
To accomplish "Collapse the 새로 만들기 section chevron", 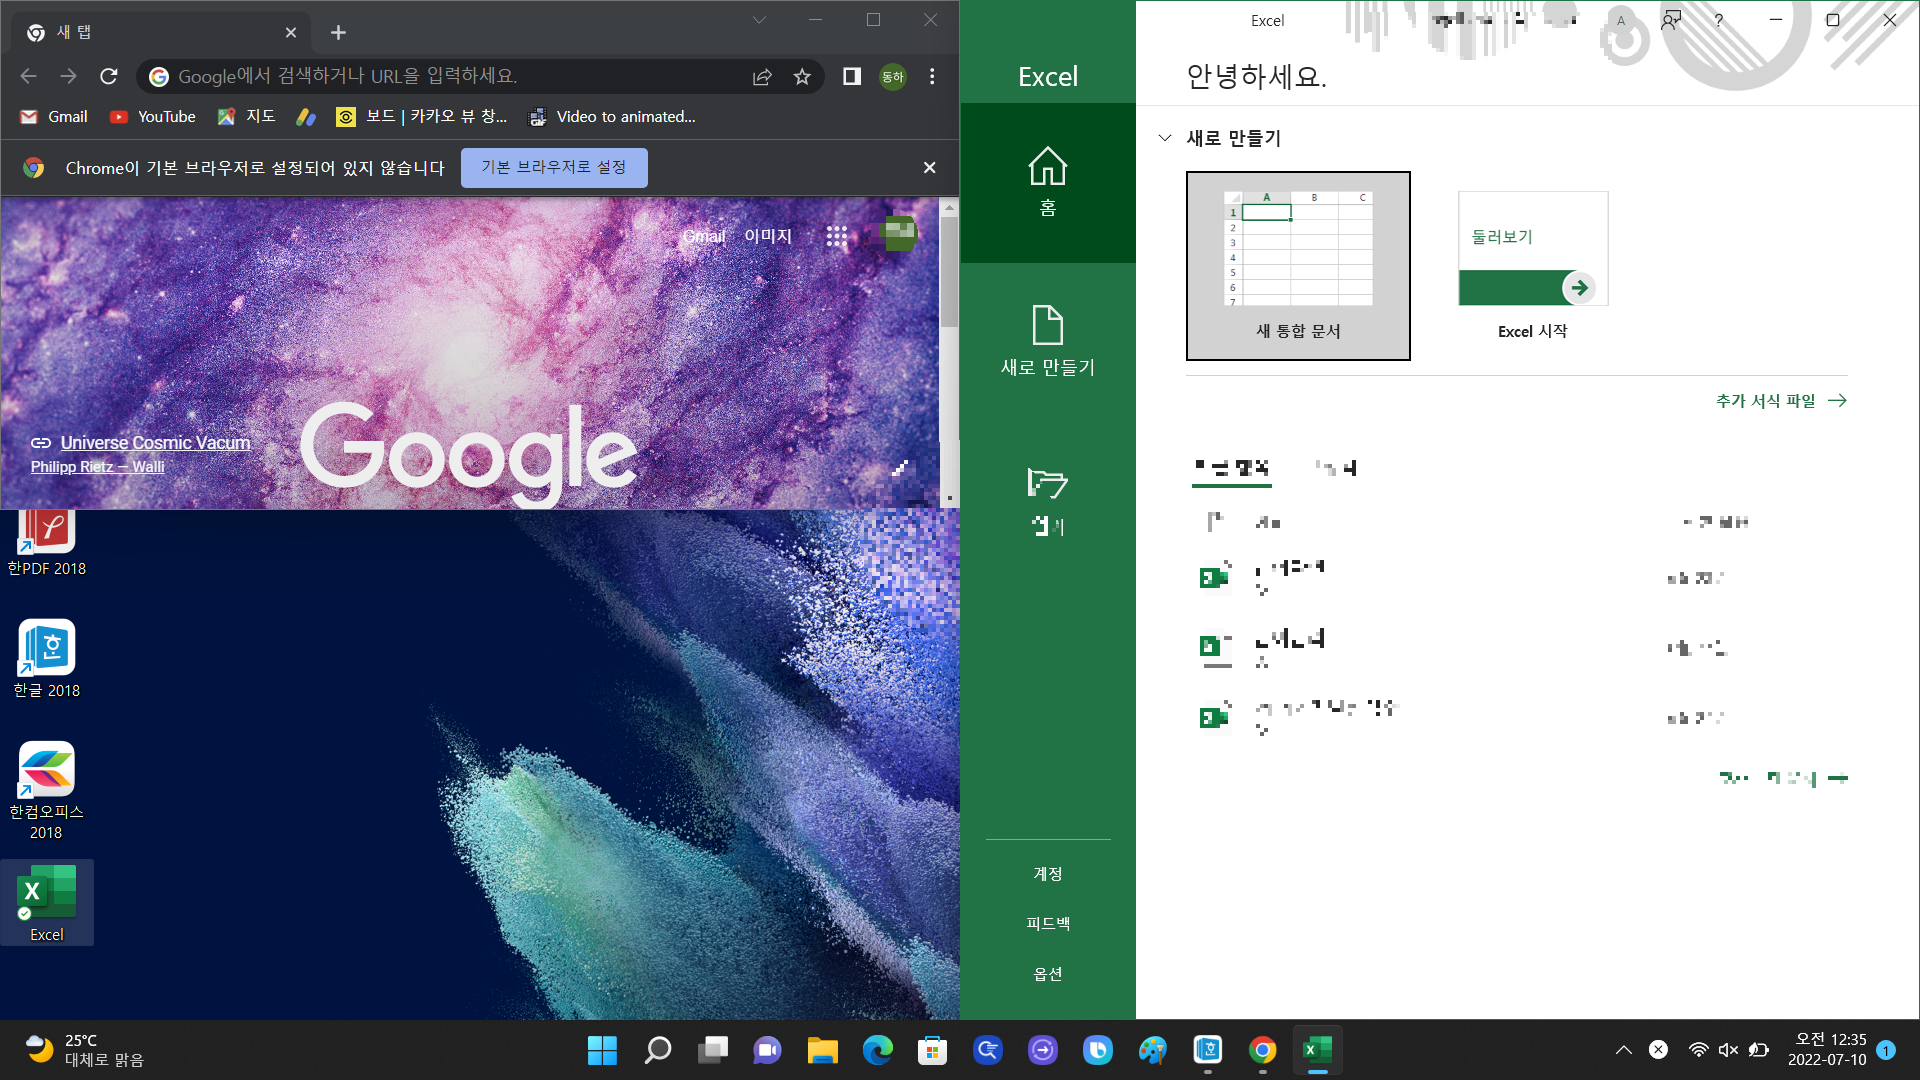I will pos(1165,138).
